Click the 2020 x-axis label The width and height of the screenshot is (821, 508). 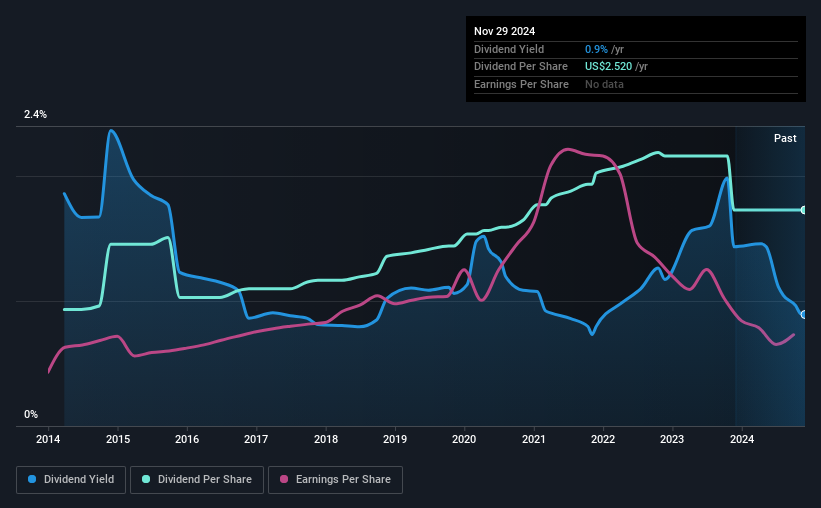tap(464, 439)
